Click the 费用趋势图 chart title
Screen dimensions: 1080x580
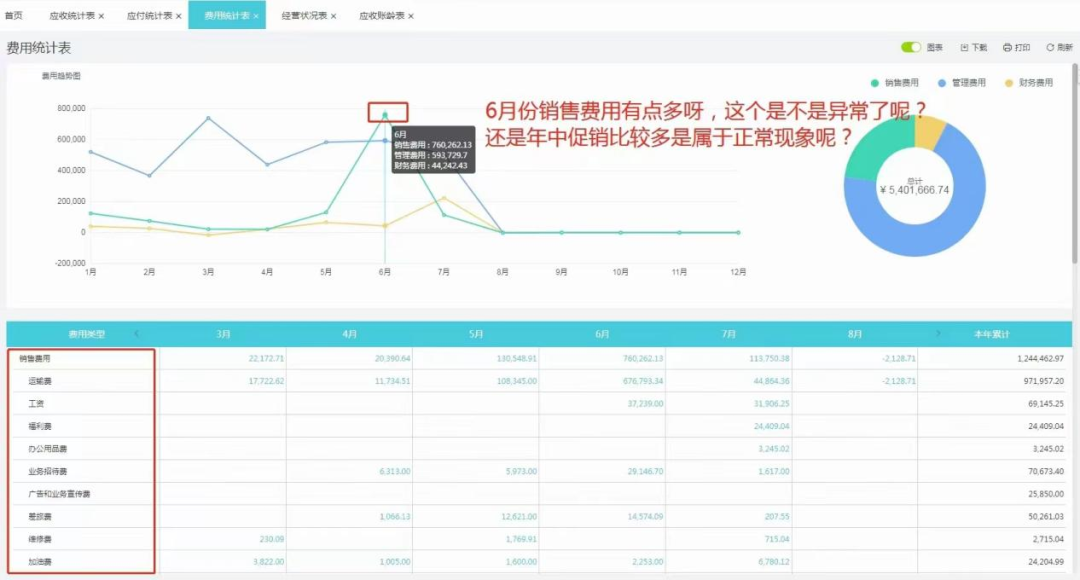[x=61, y=76]
